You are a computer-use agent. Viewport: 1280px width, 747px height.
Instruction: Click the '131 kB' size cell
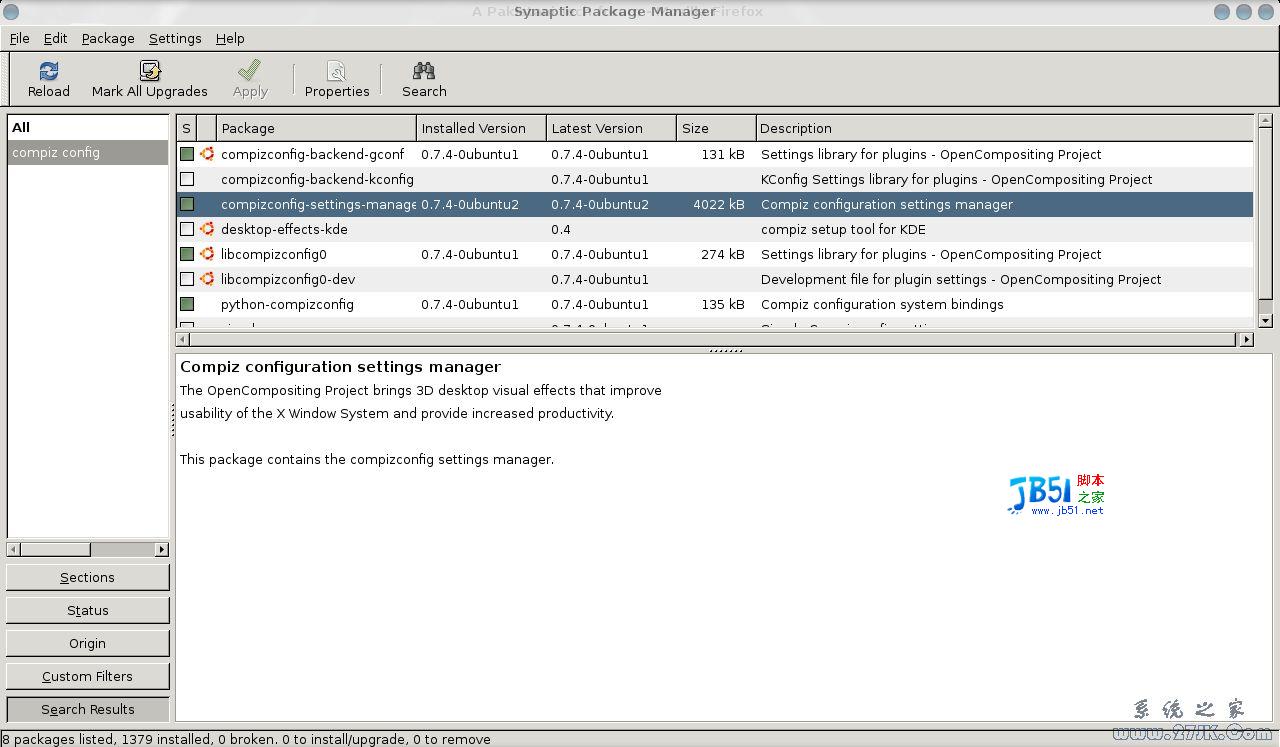tap(722, 154)
